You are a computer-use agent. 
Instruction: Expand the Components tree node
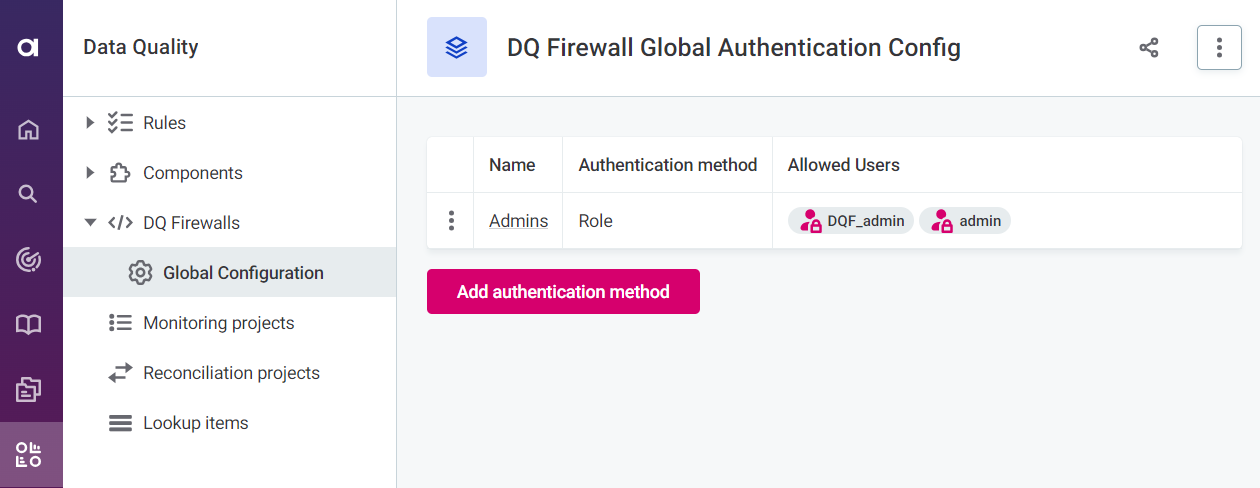point(90,173)
